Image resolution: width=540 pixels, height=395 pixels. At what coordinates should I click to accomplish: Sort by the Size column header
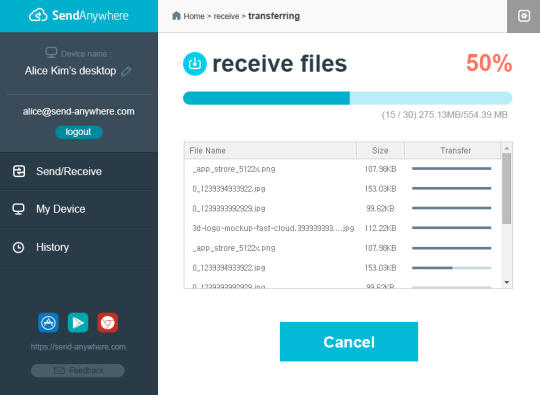(x=380, y=150)
